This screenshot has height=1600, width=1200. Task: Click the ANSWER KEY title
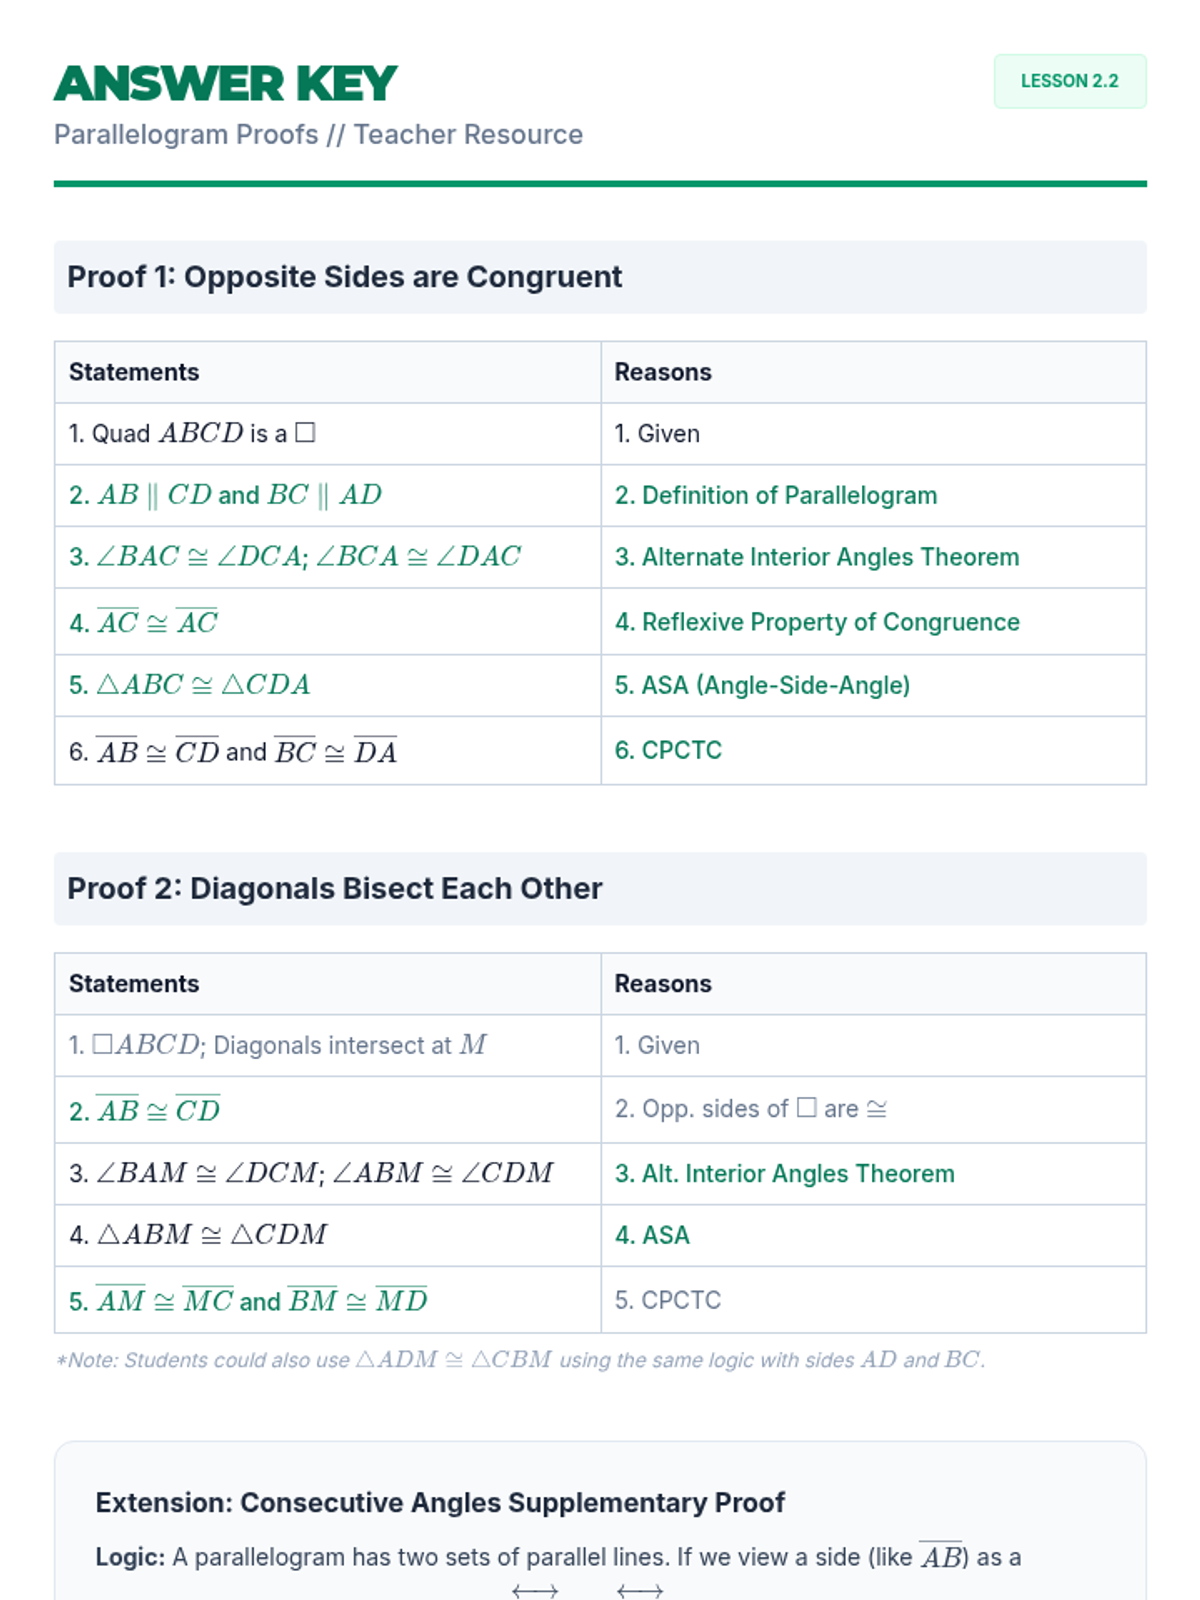226,84
